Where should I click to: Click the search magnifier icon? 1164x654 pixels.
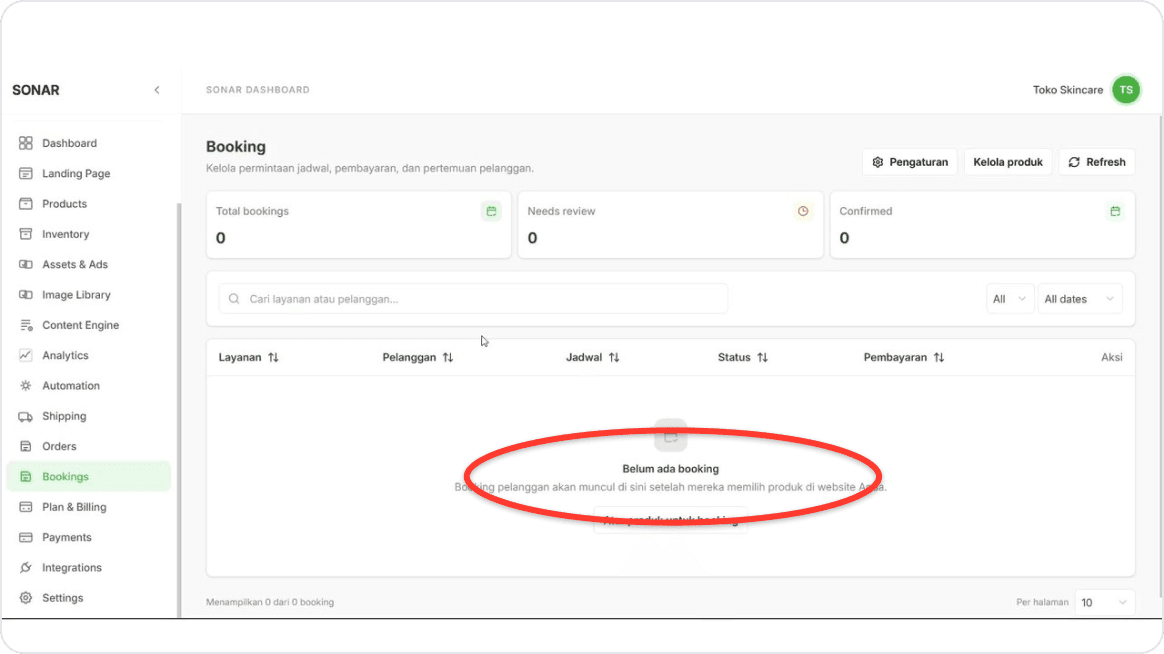point(234,298)
